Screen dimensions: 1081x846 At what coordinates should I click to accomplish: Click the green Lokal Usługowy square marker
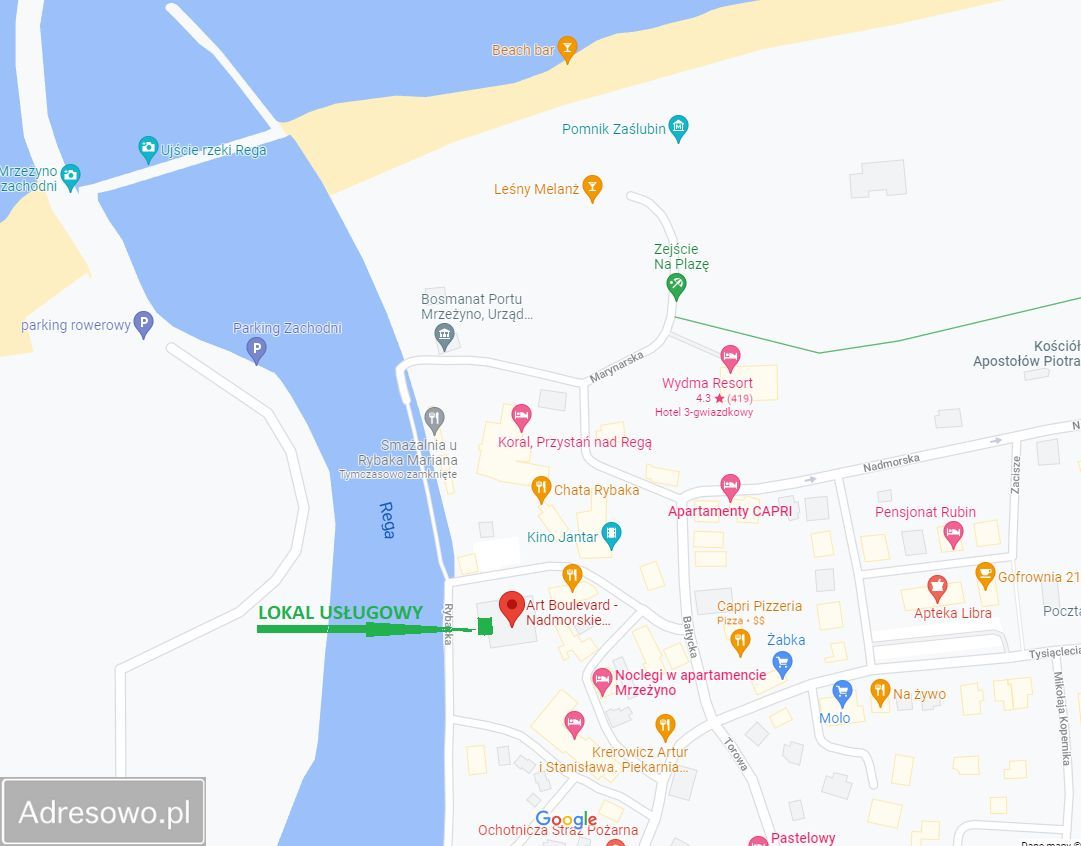[x=485, y=626]
